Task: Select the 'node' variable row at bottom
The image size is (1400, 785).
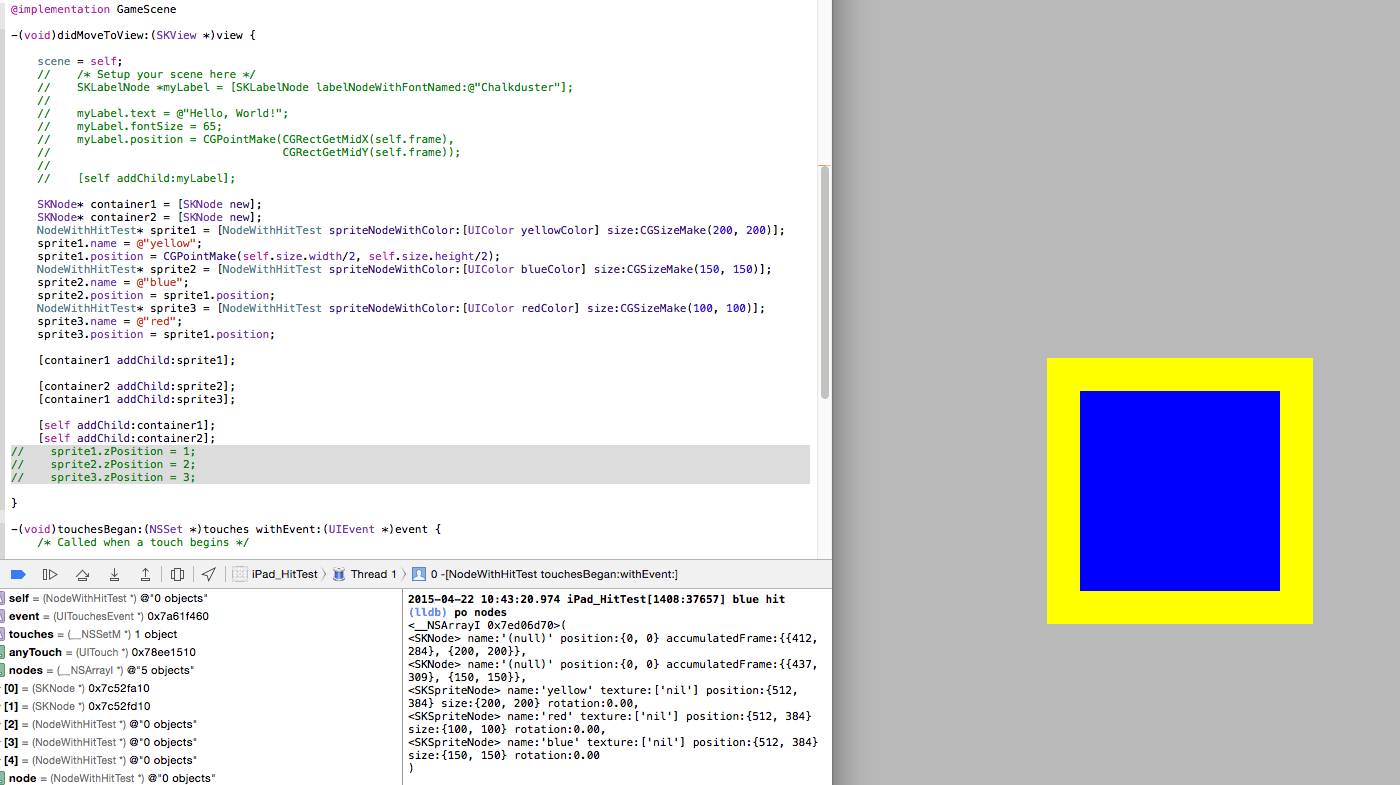Action: tap(200, 778)
